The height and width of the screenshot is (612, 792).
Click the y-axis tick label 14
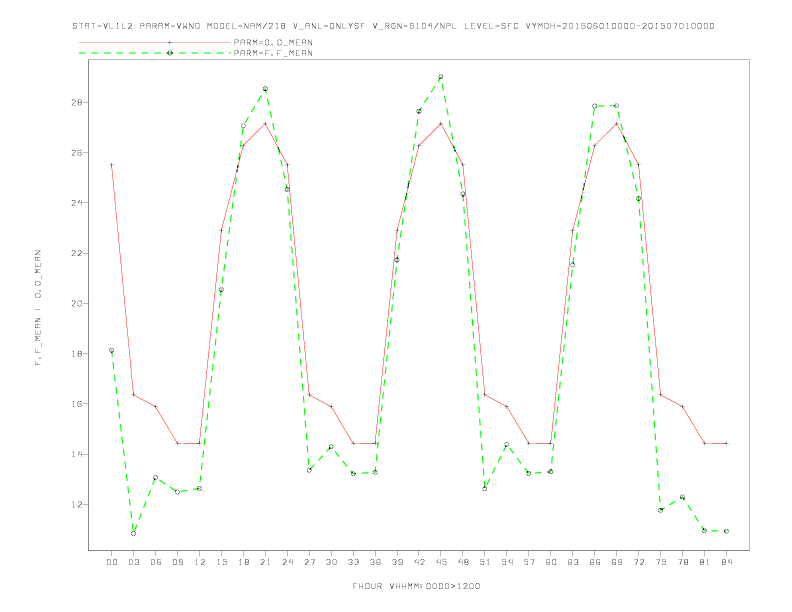pyautogui.click(x=77, y=454)
